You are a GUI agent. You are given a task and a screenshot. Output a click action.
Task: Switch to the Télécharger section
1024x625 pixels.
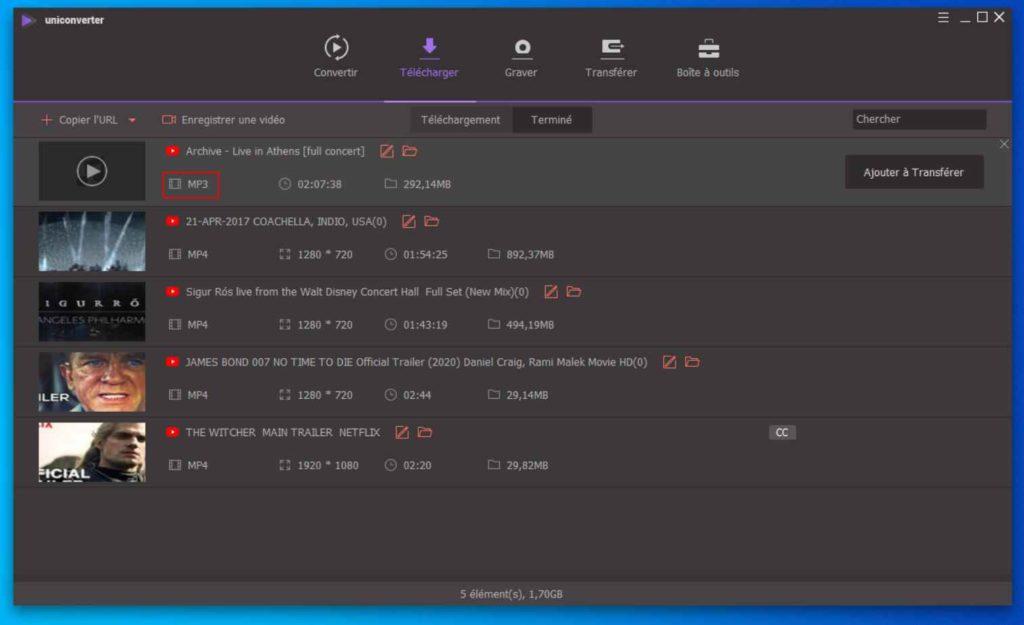(x=429, y=57)
